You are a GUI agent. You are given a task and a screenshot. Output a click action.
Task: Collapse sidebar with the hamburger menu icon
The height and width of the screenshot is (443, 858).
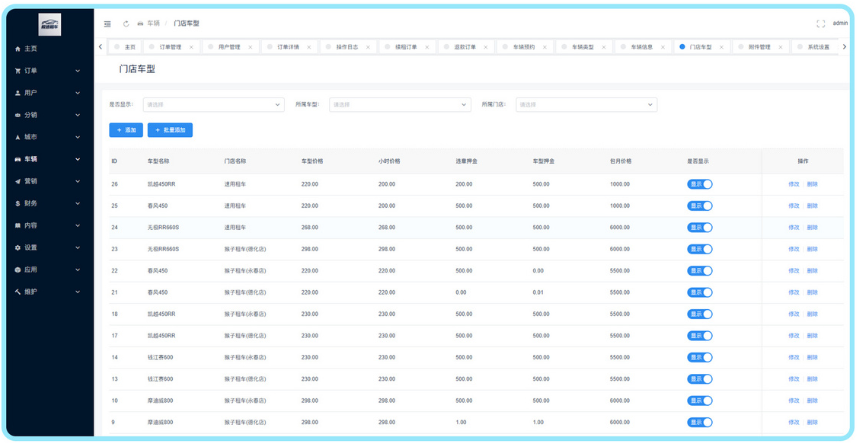tap(107, 24)
